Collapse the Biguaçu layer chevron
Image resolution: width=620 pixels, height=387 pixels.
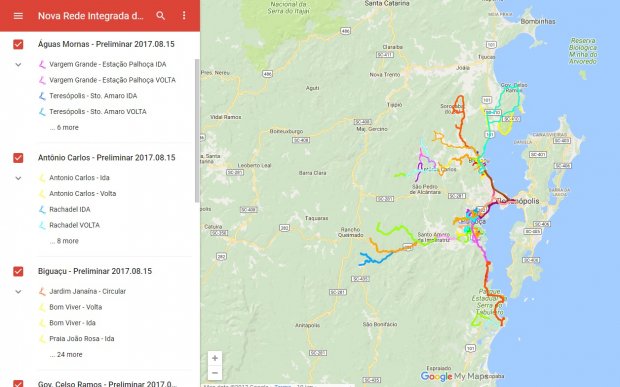tap(18, 291)
